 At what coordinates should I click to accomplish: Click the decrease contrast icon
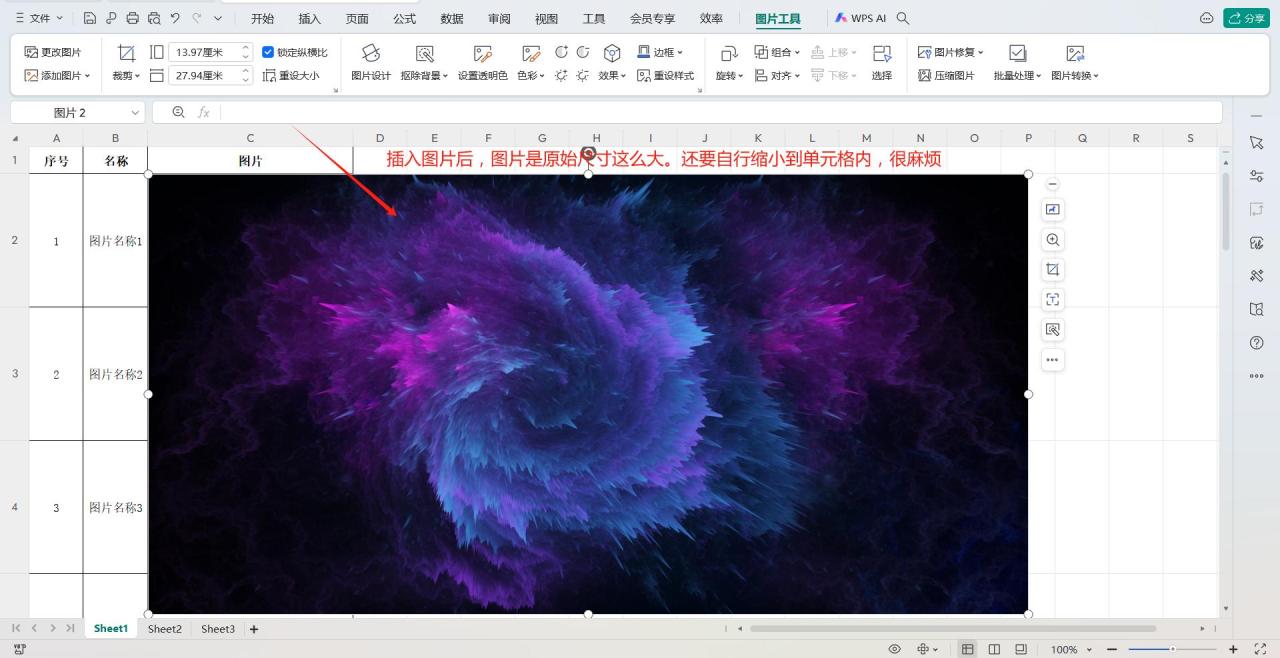pos(583,52)
